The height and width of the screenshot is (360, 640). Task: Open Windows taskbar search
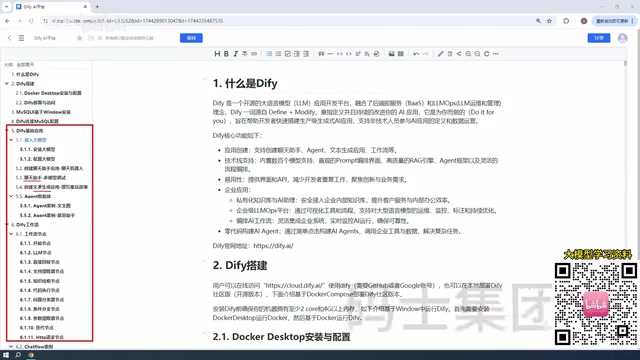pyautogui.click(x=18, y=355)
